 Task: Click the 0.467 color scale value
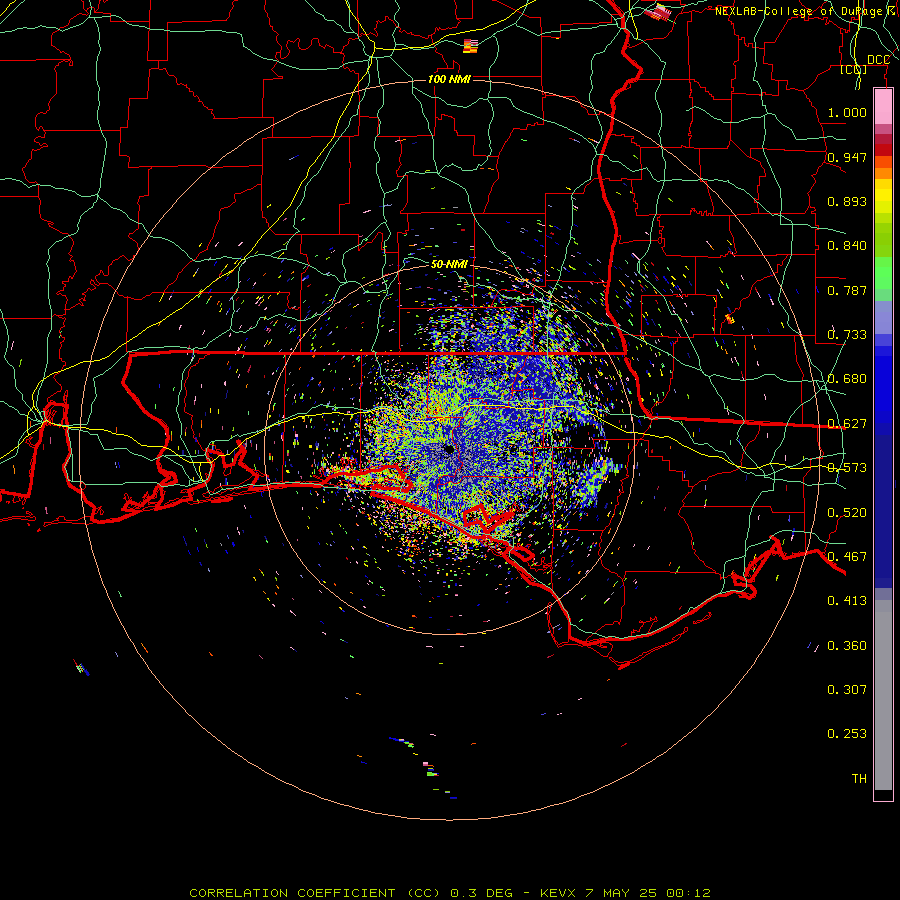click(847, 557)
